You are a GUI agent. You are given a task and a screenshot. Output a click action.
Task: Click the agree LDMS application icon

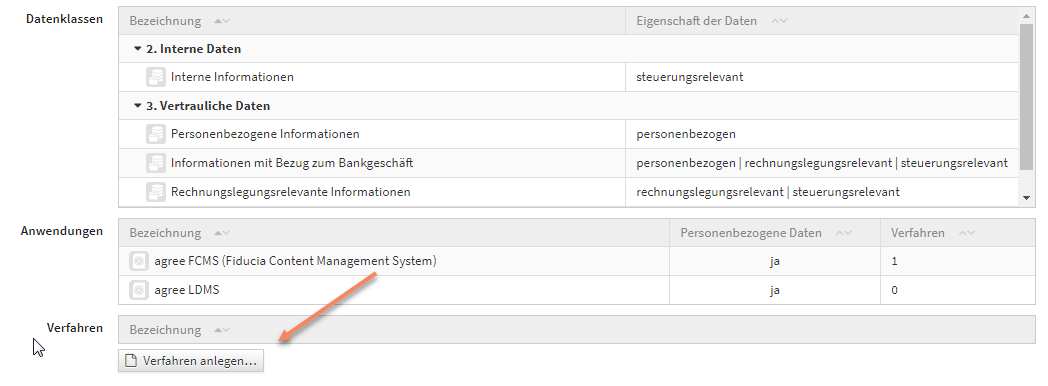tap(138, 291)
